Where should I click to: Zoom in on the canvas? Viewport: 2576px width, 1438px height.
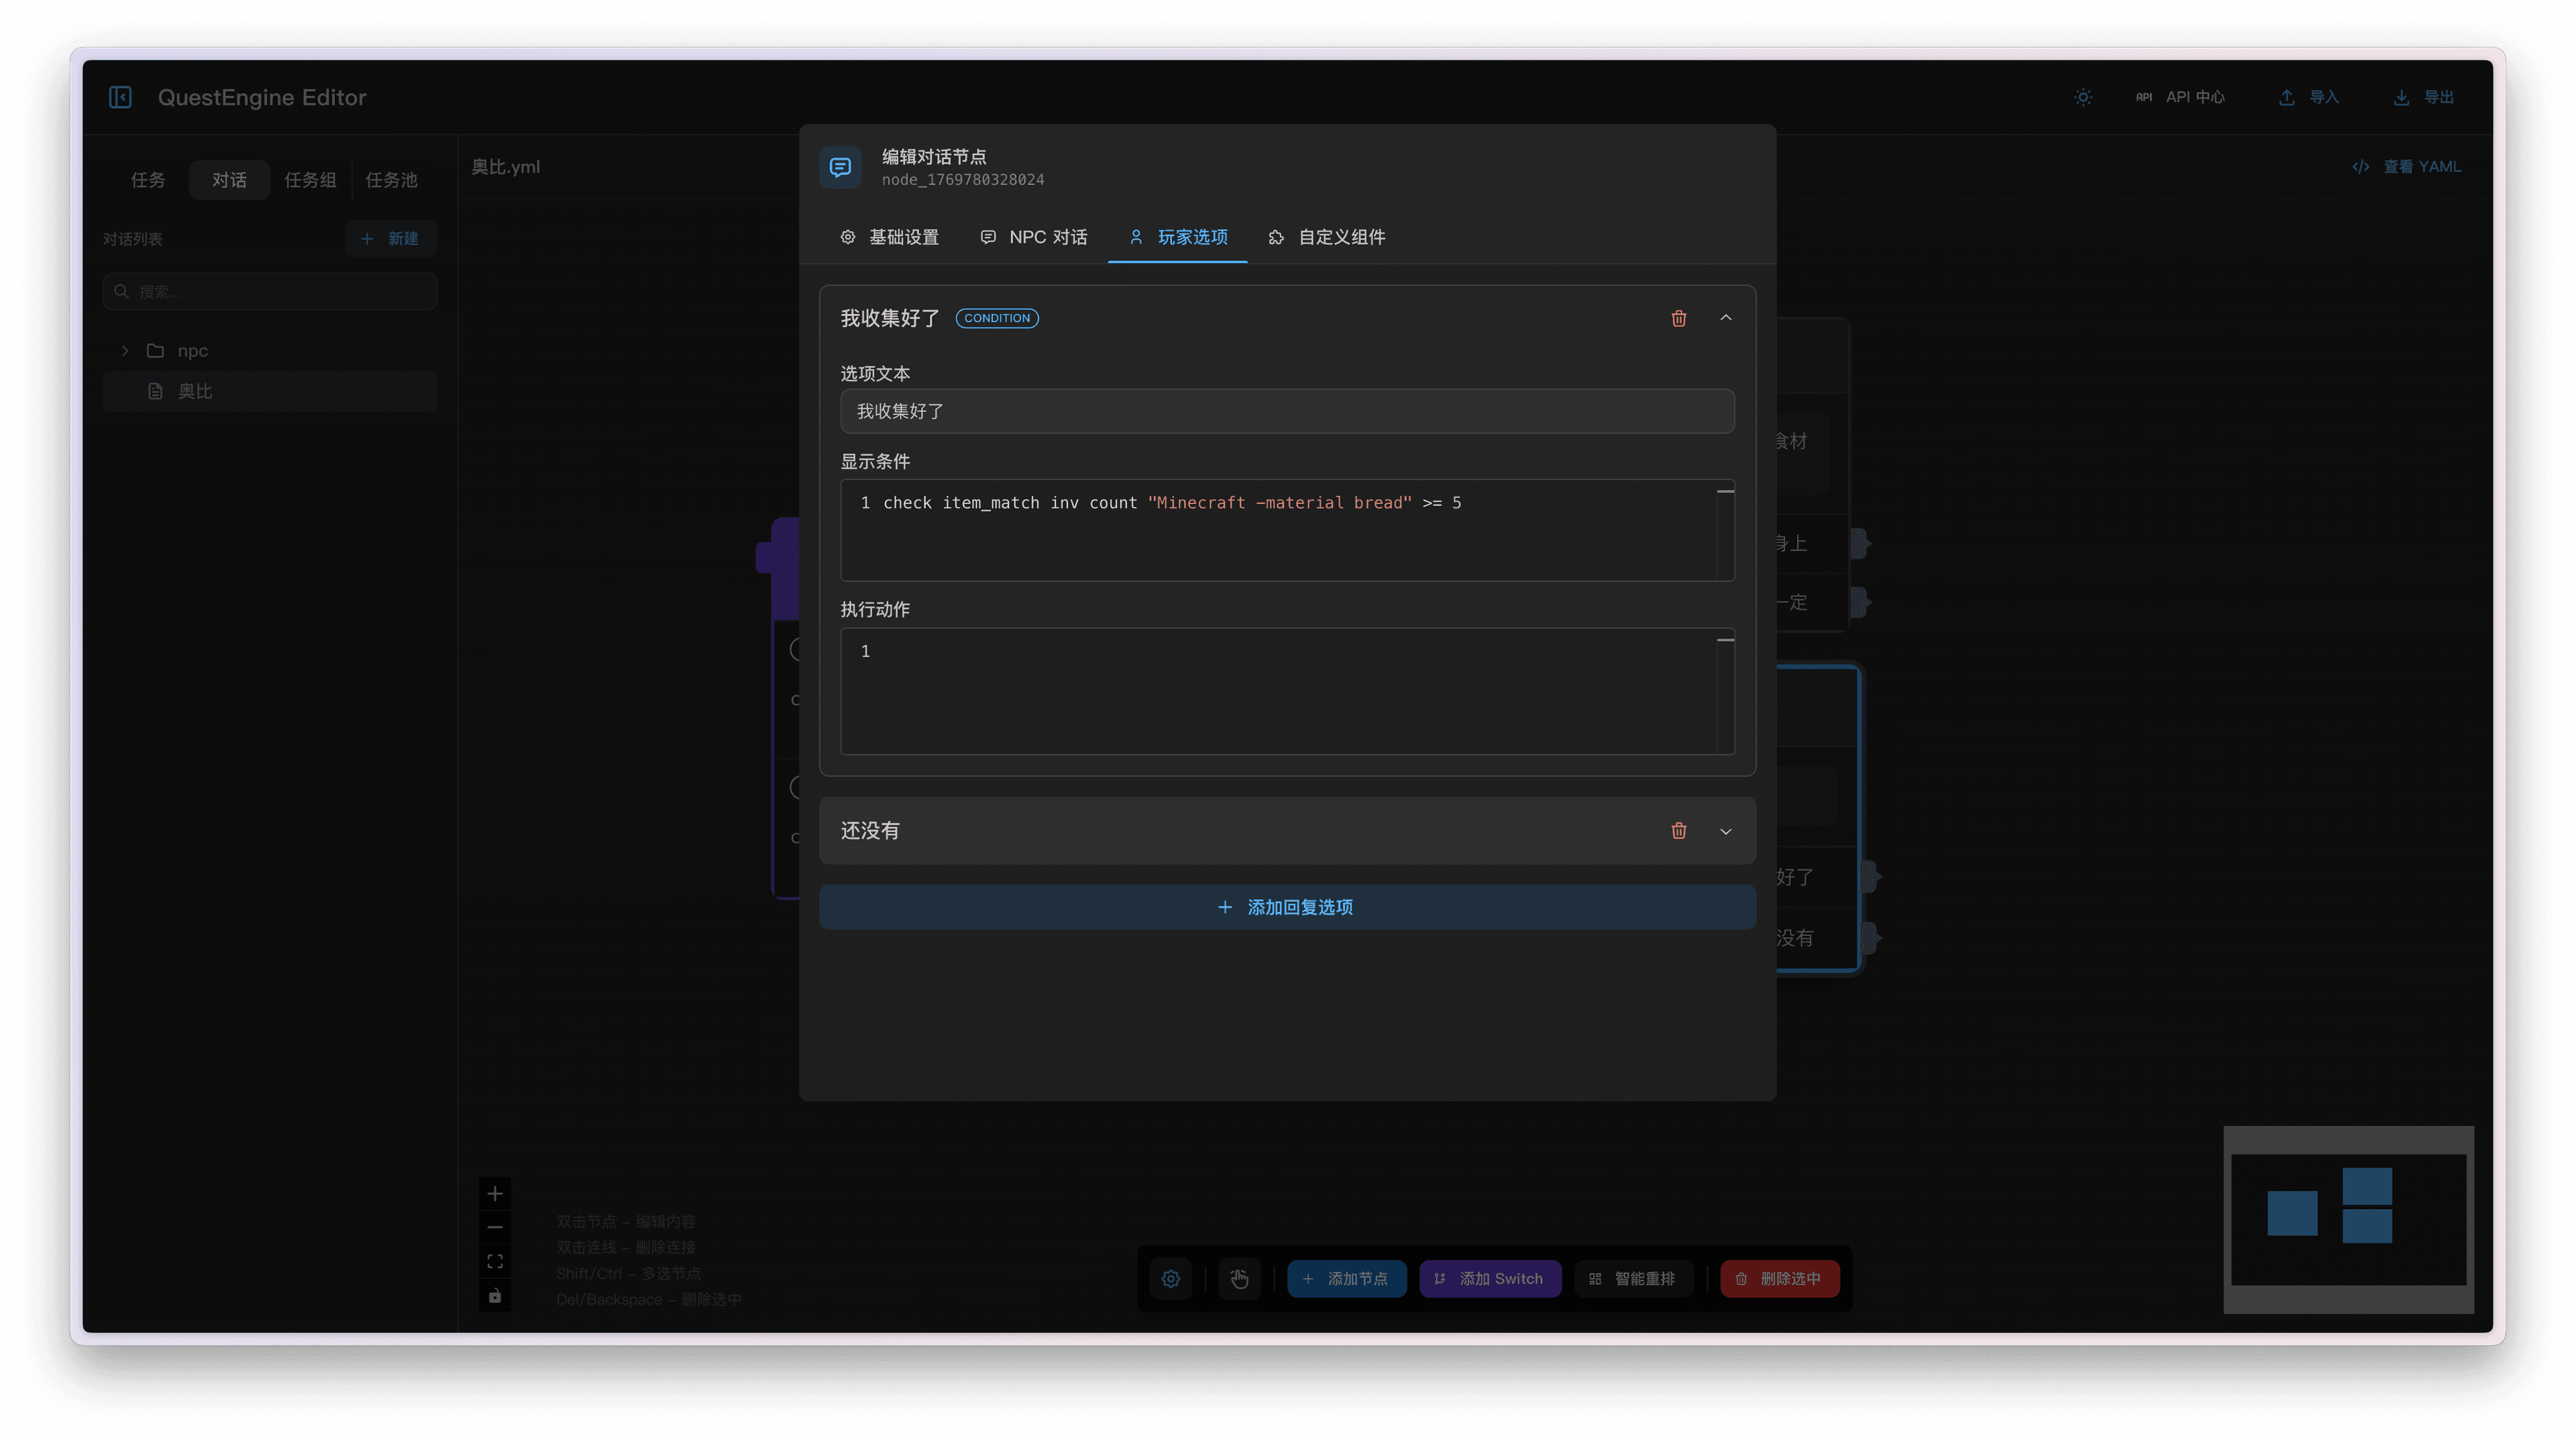point(495,1193)
